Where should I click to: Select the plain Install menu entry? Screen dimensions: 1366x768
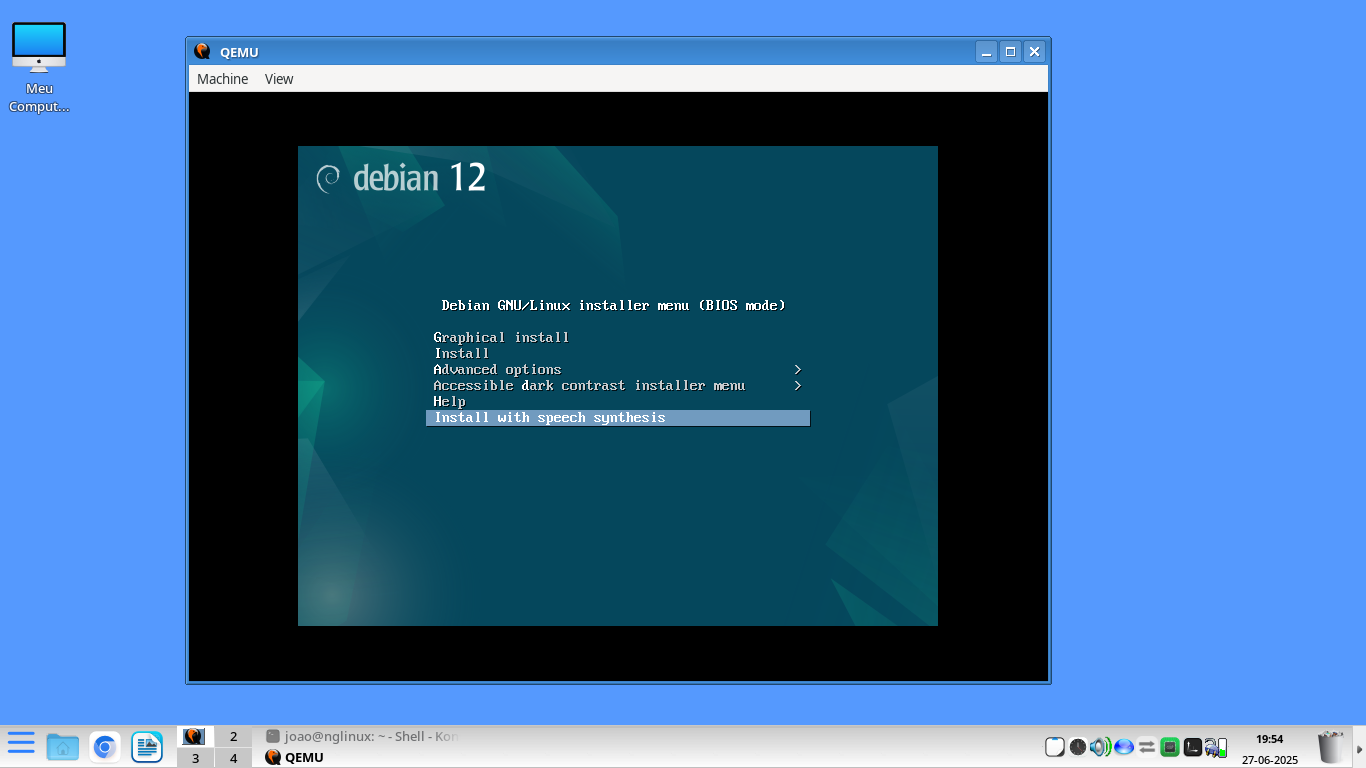click(x=461, y=353)
